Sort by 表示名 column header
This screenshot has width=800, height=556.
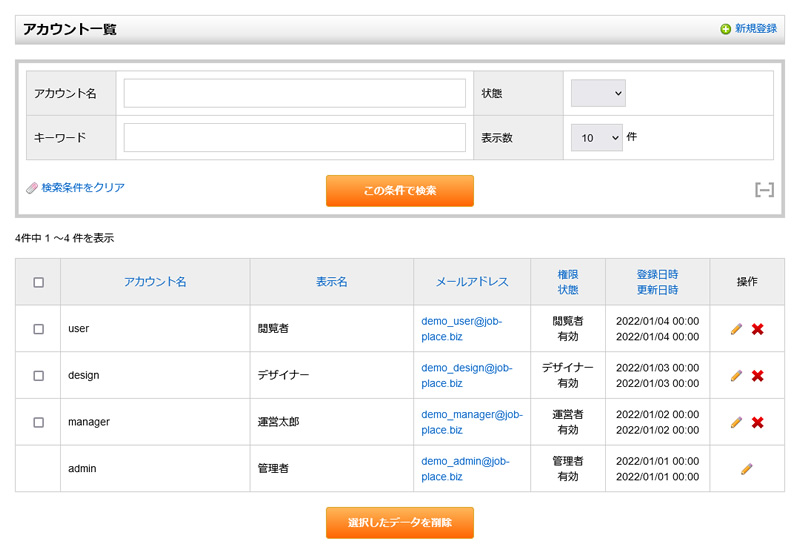pyautogui.click(x=332, y=282)
